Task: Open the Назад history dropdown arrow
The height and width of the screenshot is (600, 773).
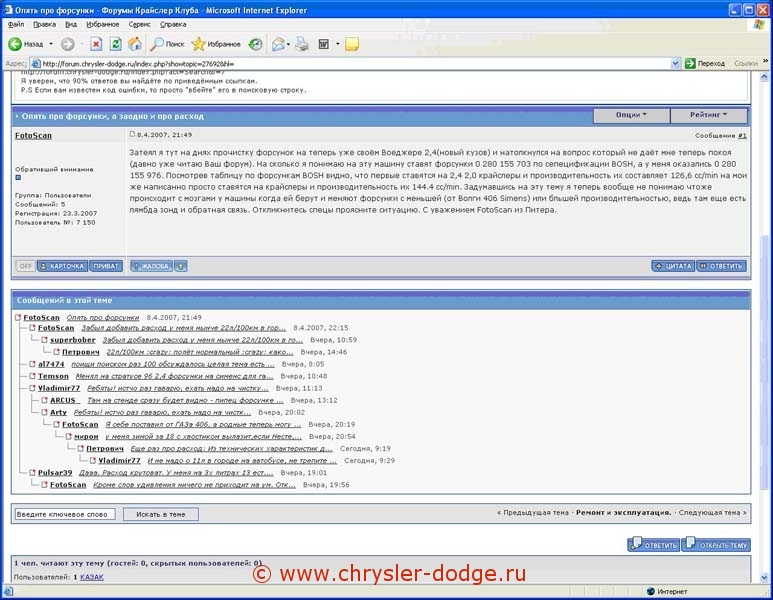Action: [x=51, y=44]
